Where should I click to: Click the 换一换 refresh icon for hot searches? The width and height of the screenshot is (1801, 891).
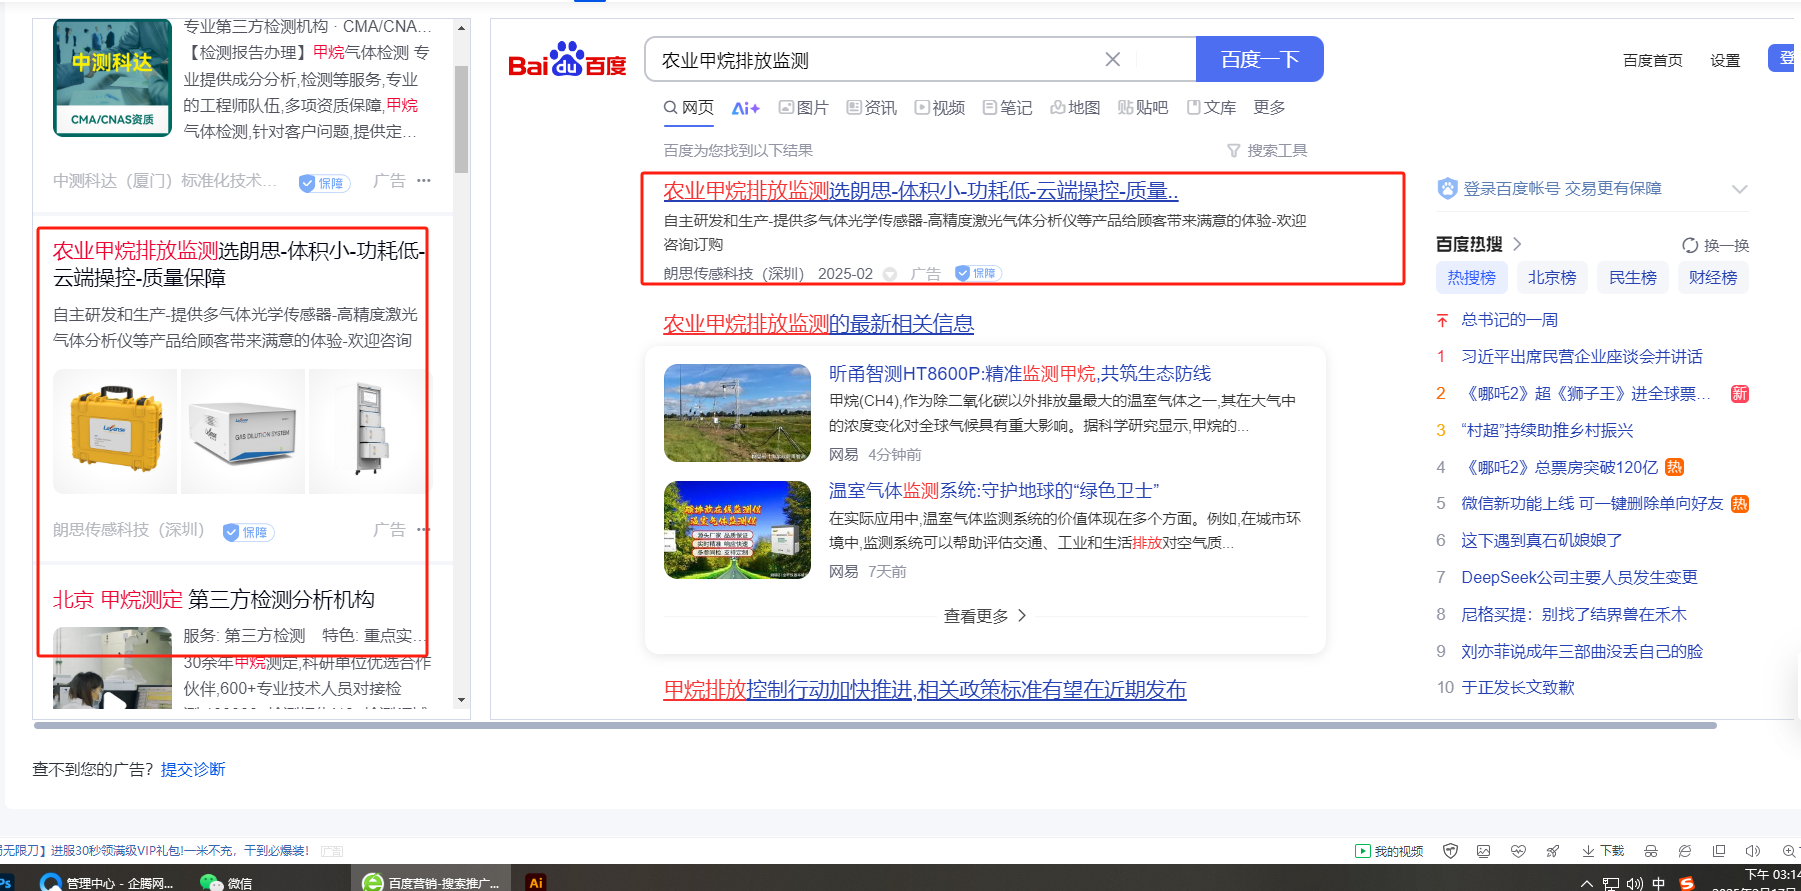pos(1690,245)
